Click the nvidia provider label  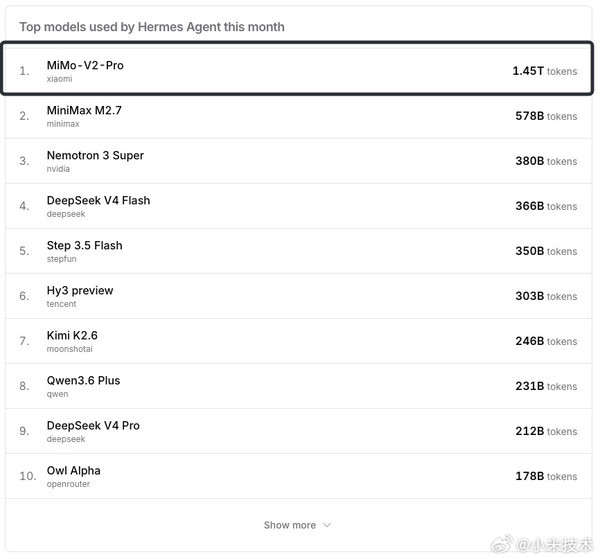58,169
